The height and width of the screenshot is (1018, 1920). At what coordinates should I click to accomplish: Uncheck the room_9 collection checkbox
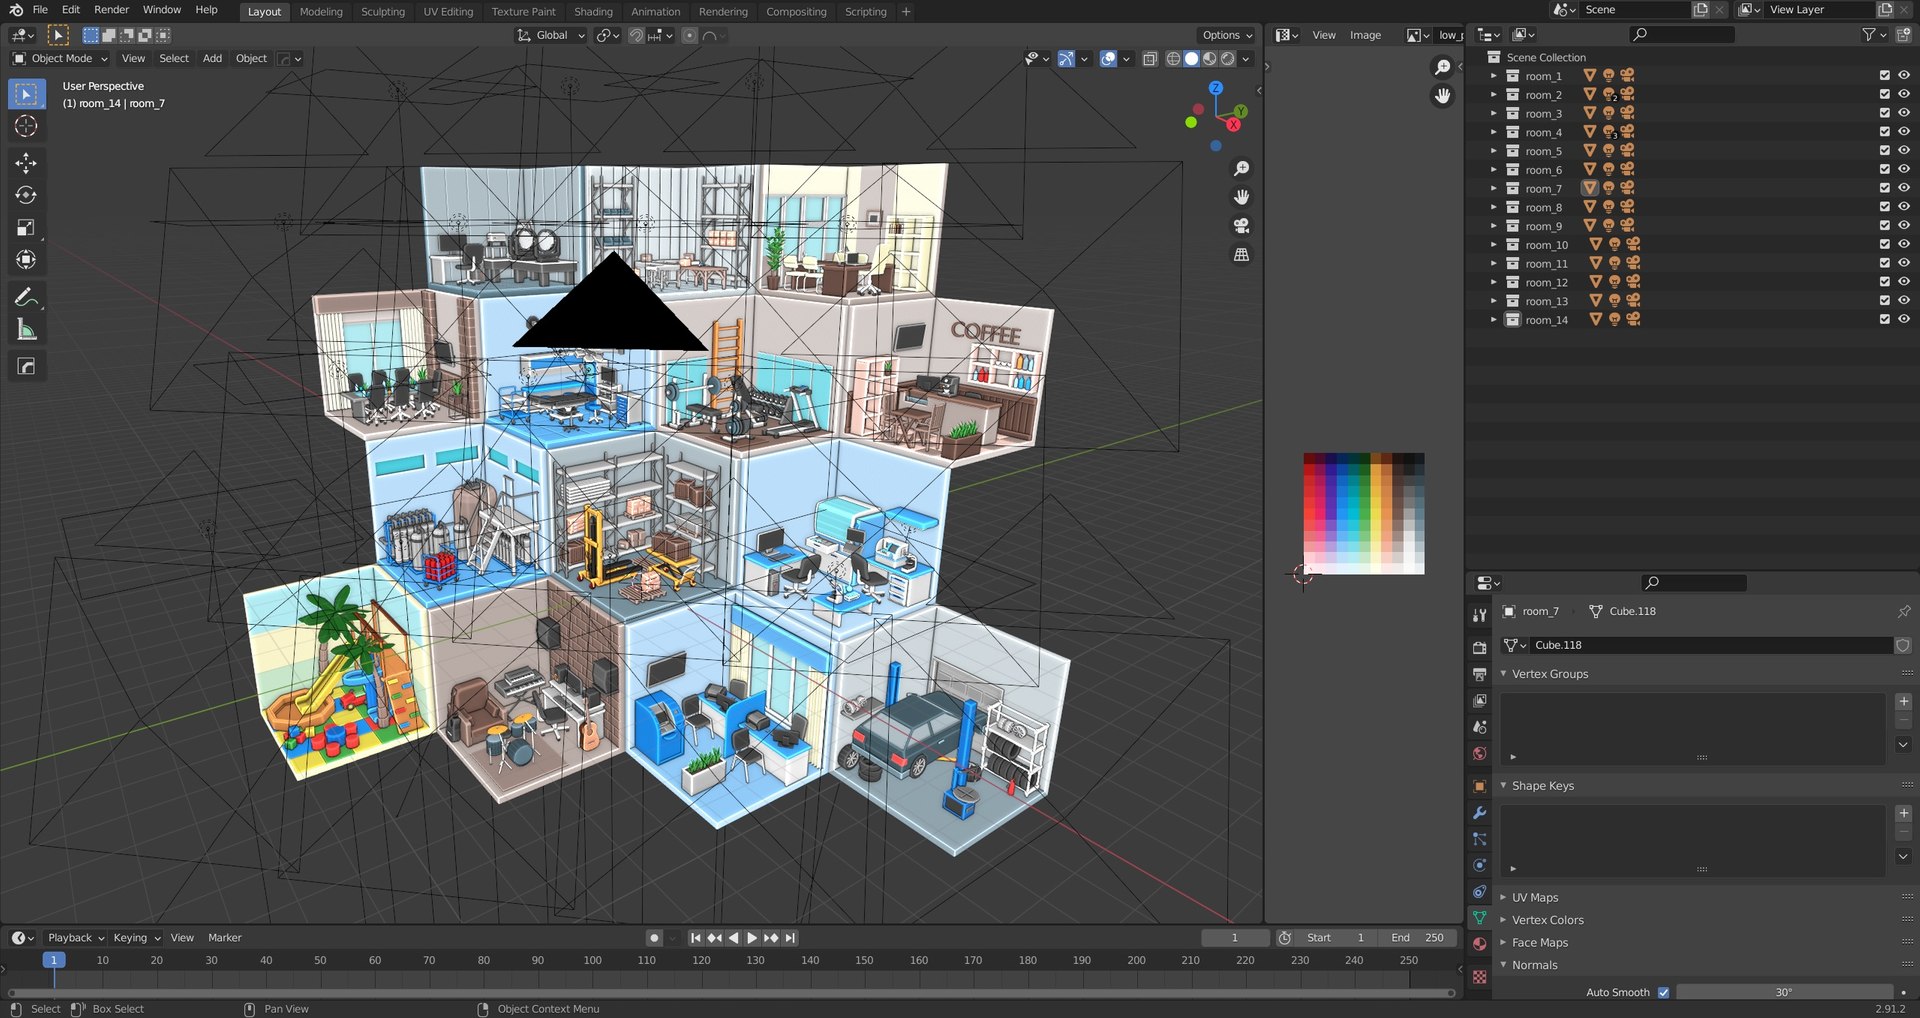coord(1884,226)
